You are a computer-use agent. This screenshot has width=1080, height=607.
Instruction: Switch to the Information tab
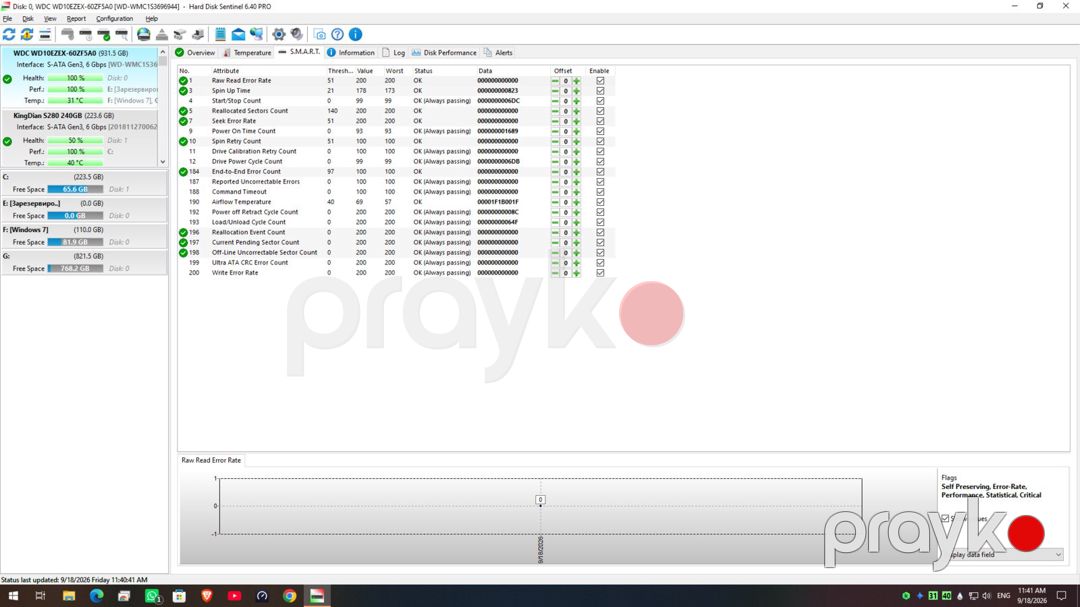pyautogui.click(x=351, y=52)
